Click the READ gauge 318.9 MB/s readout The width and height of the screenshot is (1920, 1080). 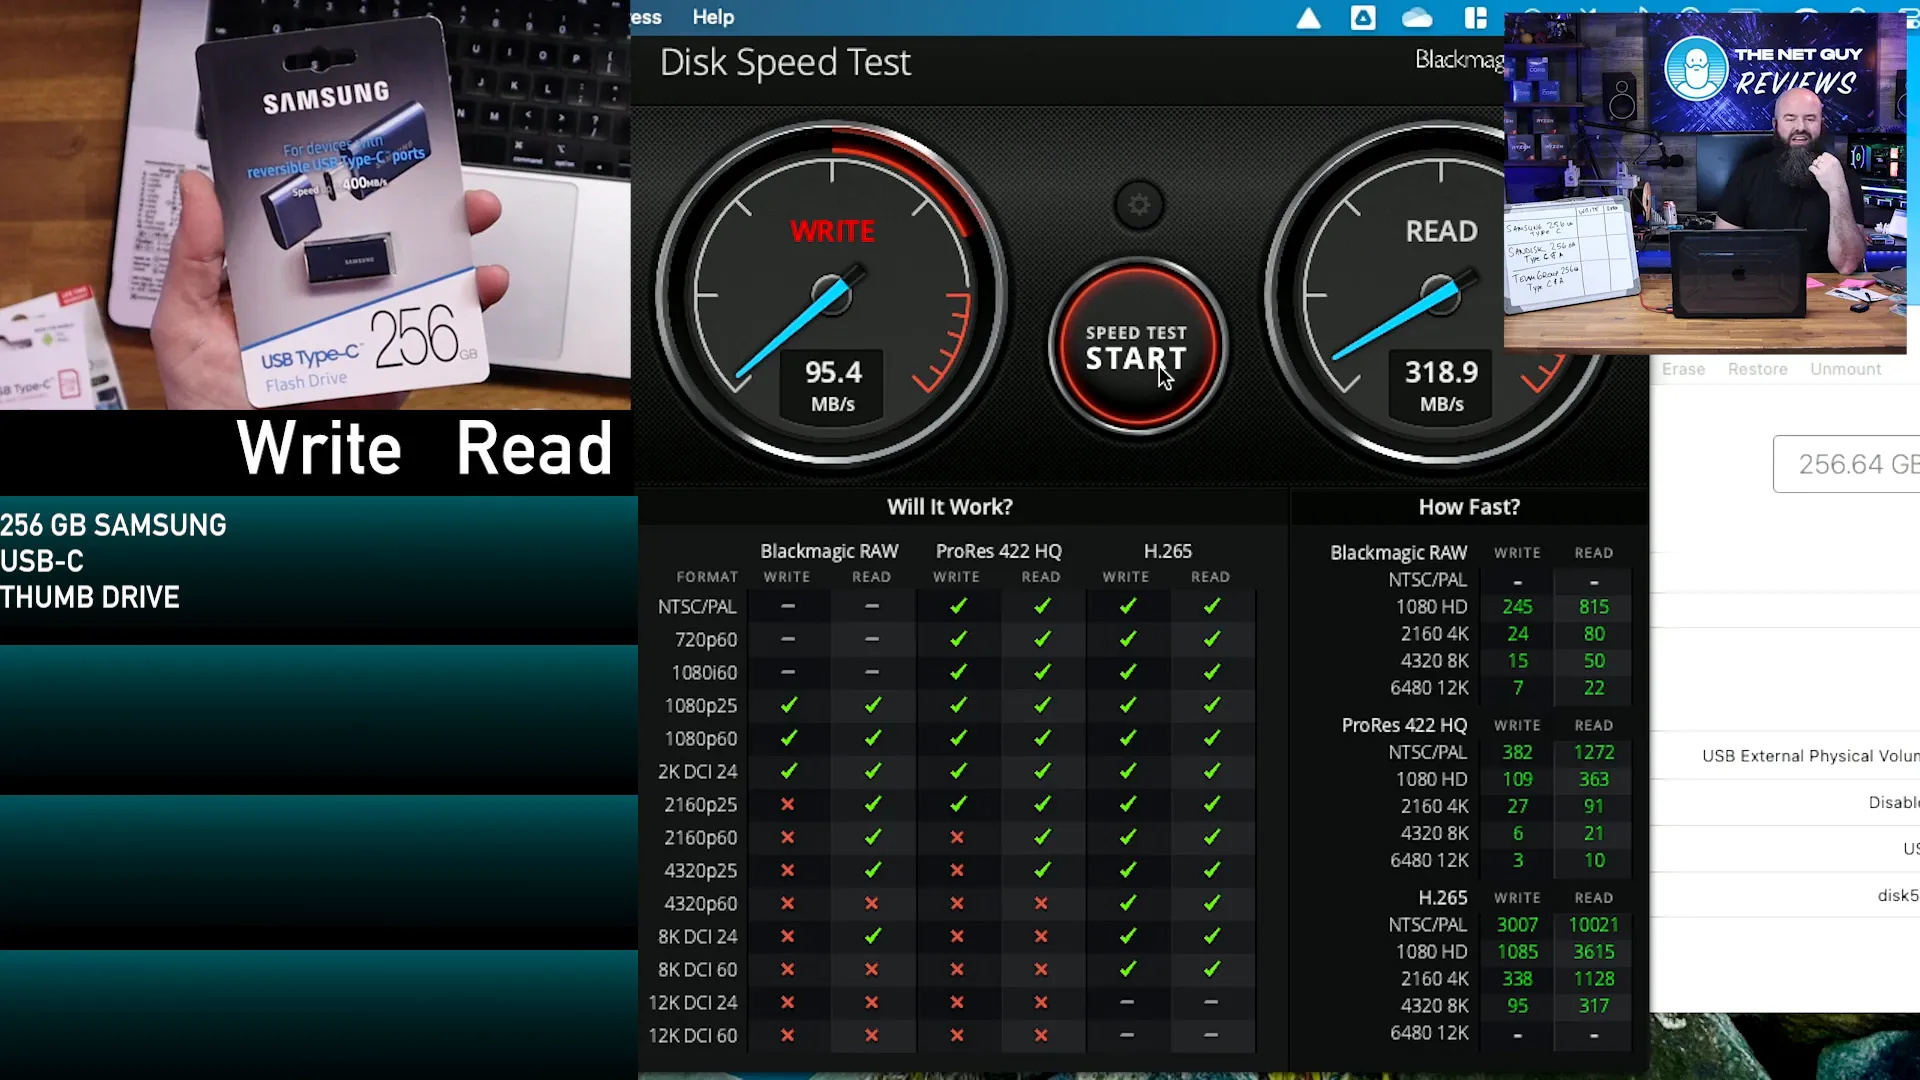1441,385
